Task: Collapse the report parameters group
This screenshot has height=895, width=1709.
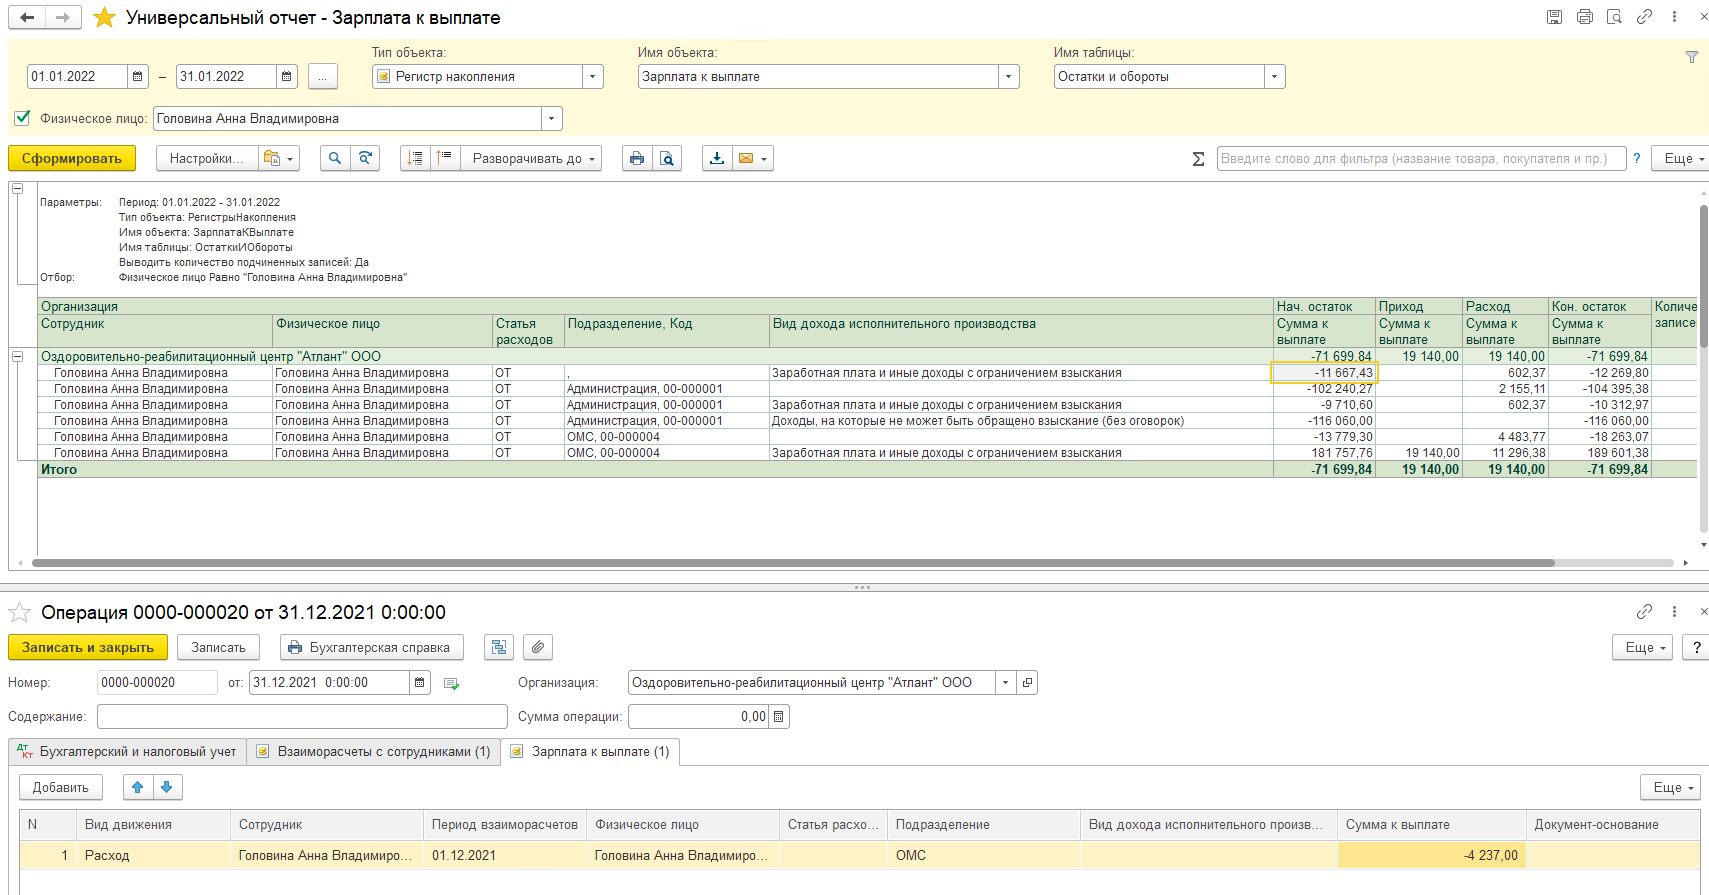Action: click(x=17, y=188)
